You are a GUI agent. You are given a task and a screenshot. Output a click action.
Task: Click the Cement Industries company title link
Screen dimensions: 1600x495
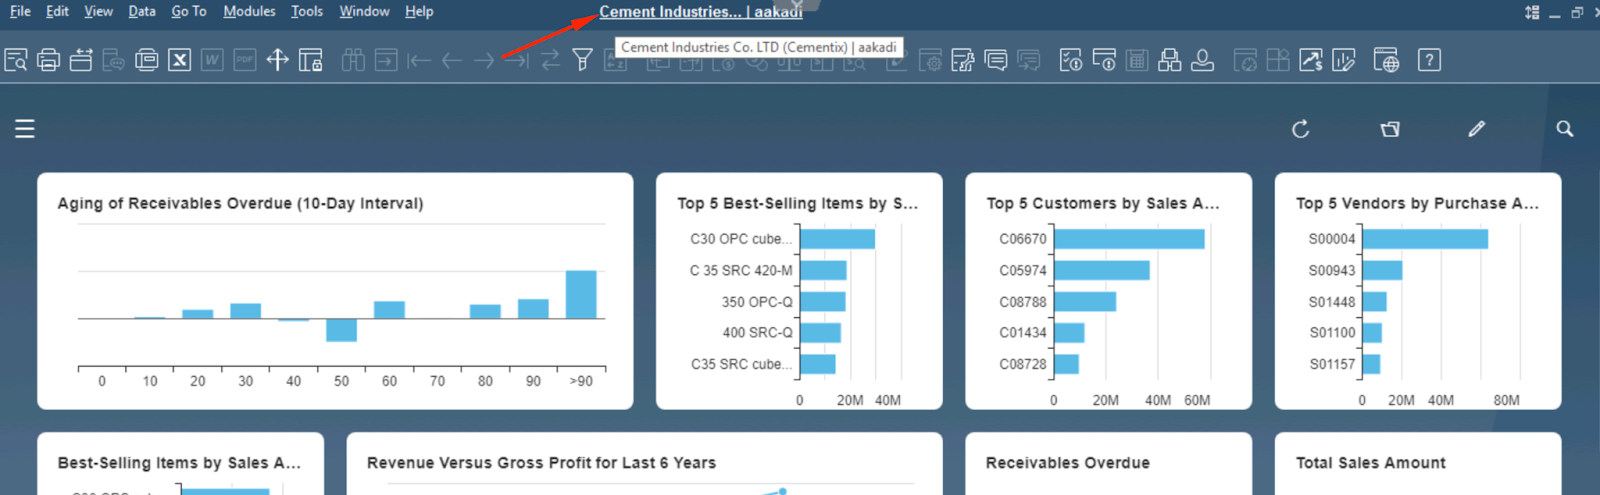tap(700, 12)
